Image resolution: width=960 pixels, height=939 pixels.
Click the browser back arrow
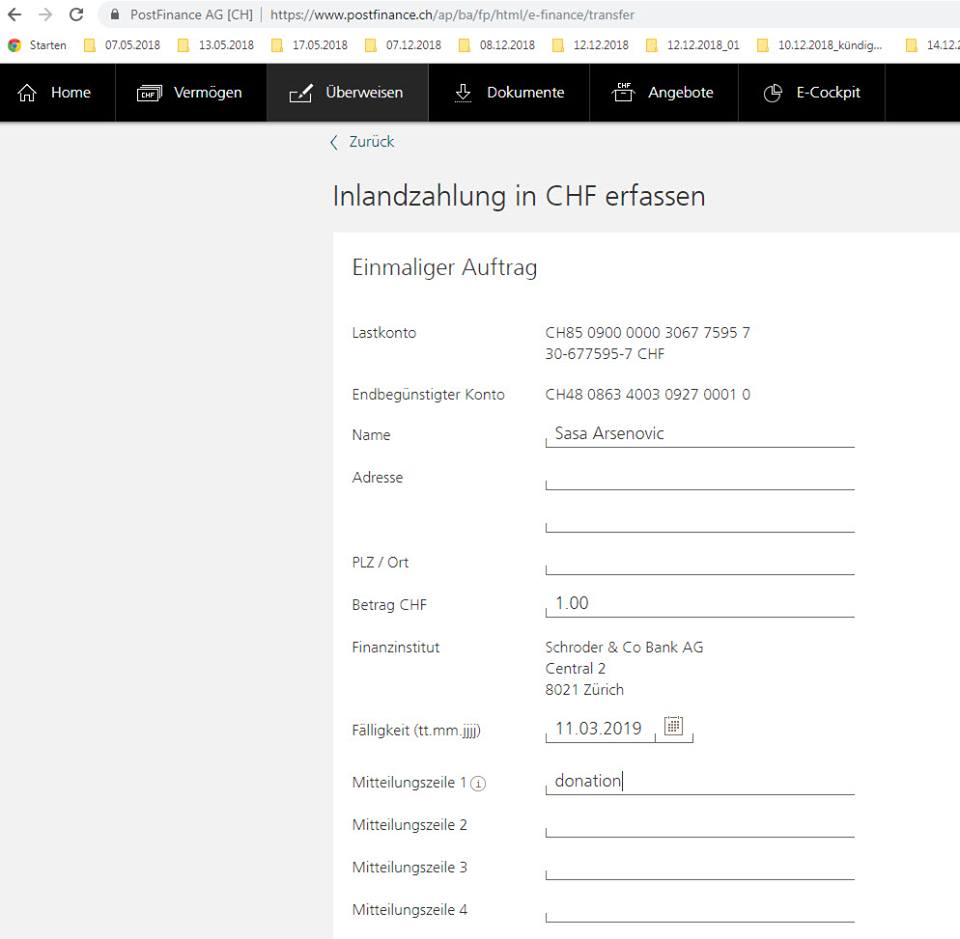[14, 15]
